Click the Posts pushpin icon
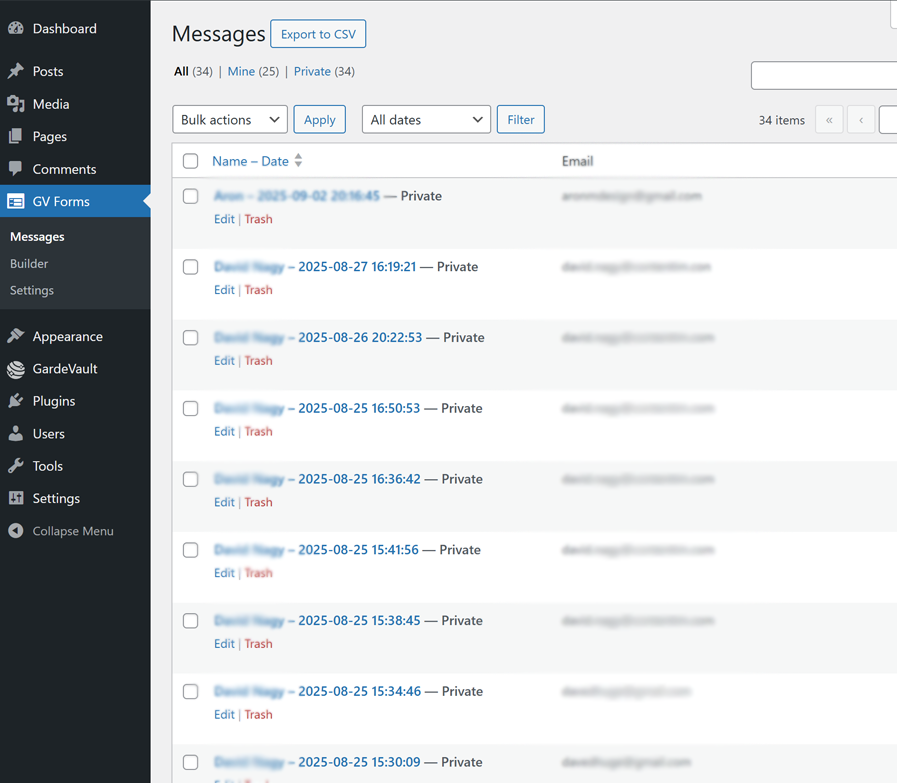 point(16,71)
